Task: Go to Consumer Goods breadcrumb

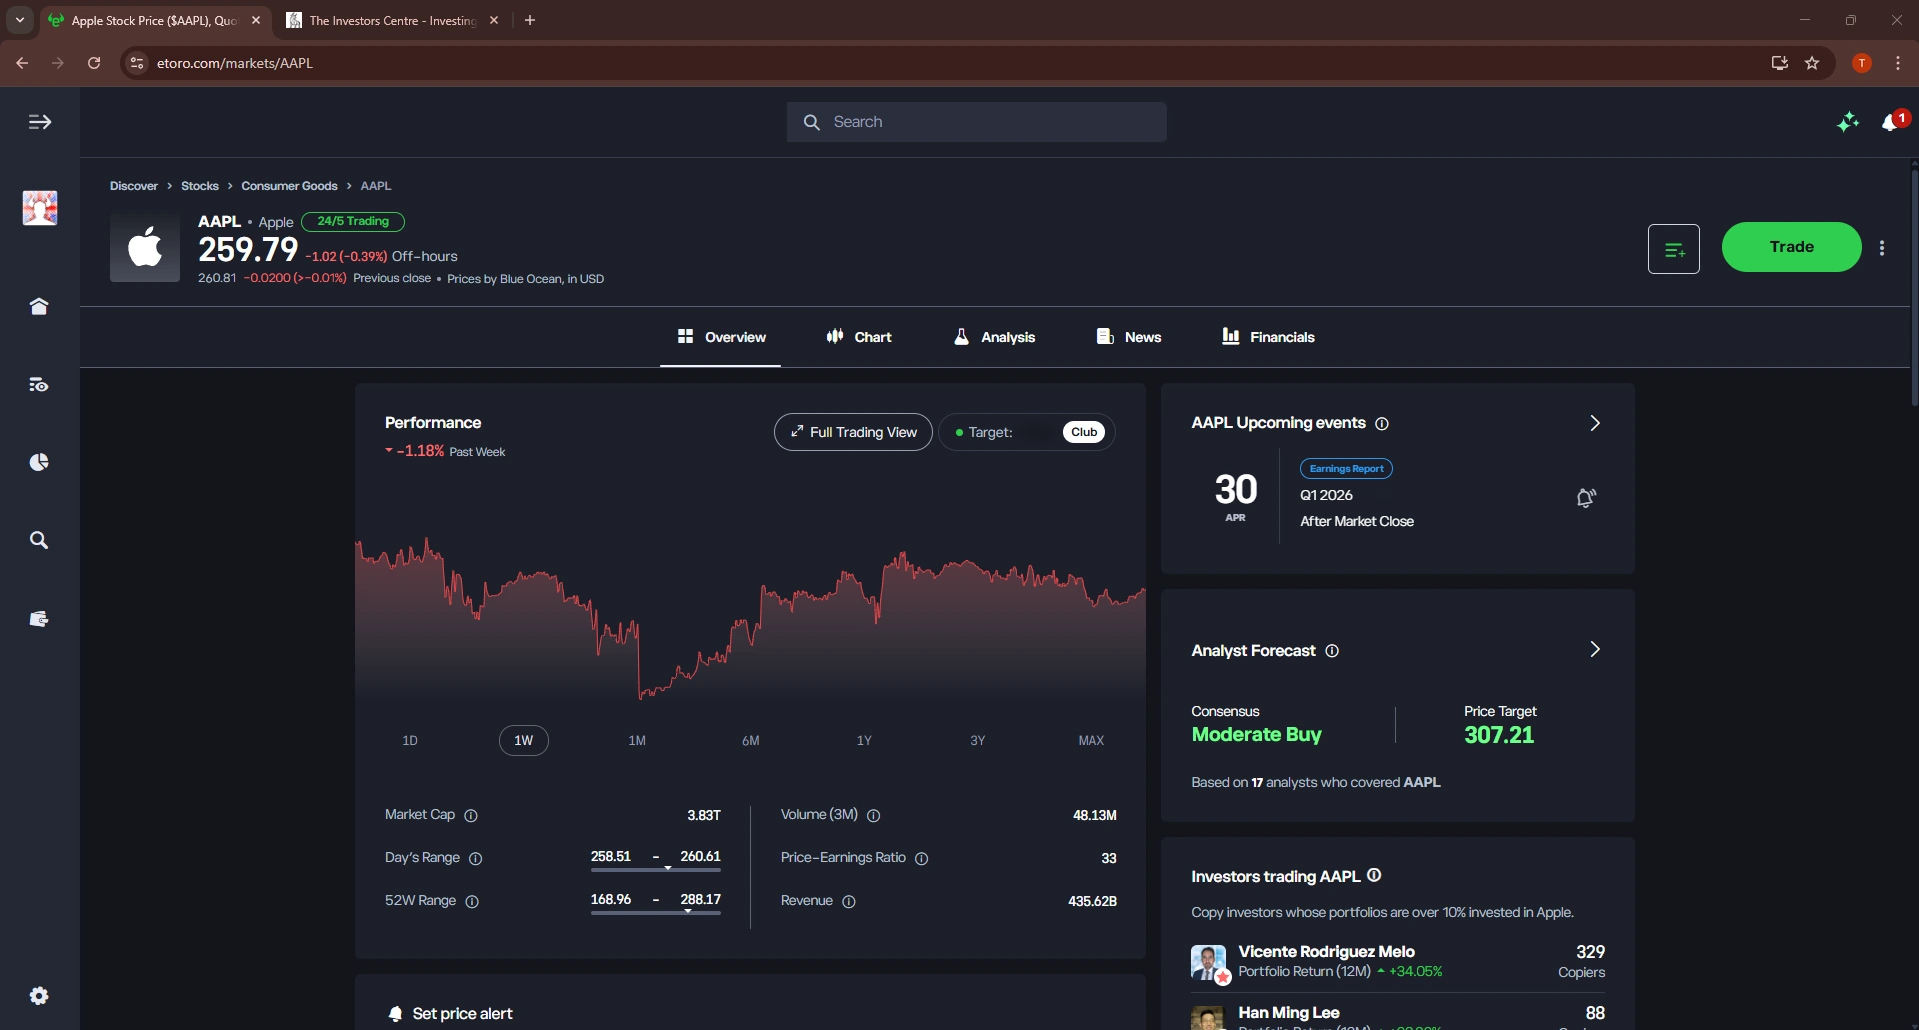Action: 289,186
